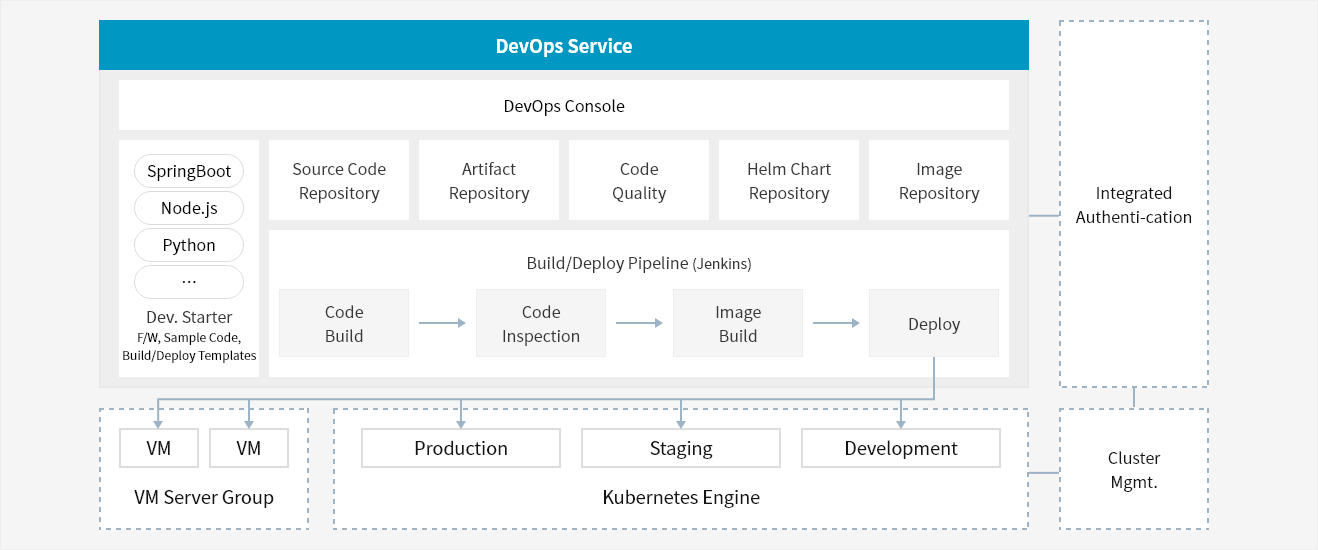The height and width of the screenshot is (550, 1318).
Task: Click the DevOps Service header banner
Action: pos(564,45)
